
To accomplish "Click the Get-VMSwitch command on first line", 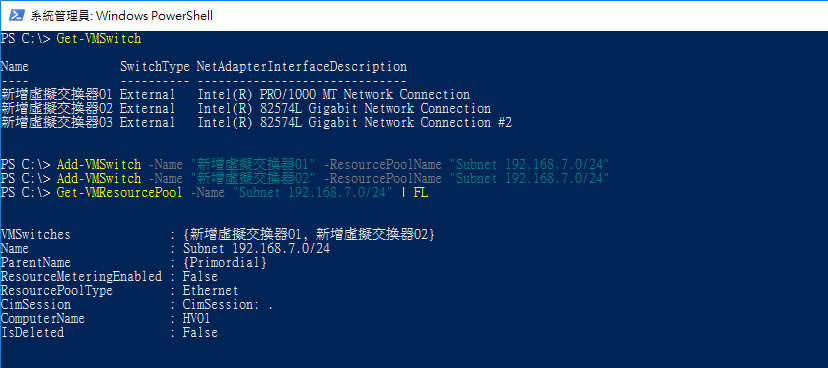I will point(99,39).
